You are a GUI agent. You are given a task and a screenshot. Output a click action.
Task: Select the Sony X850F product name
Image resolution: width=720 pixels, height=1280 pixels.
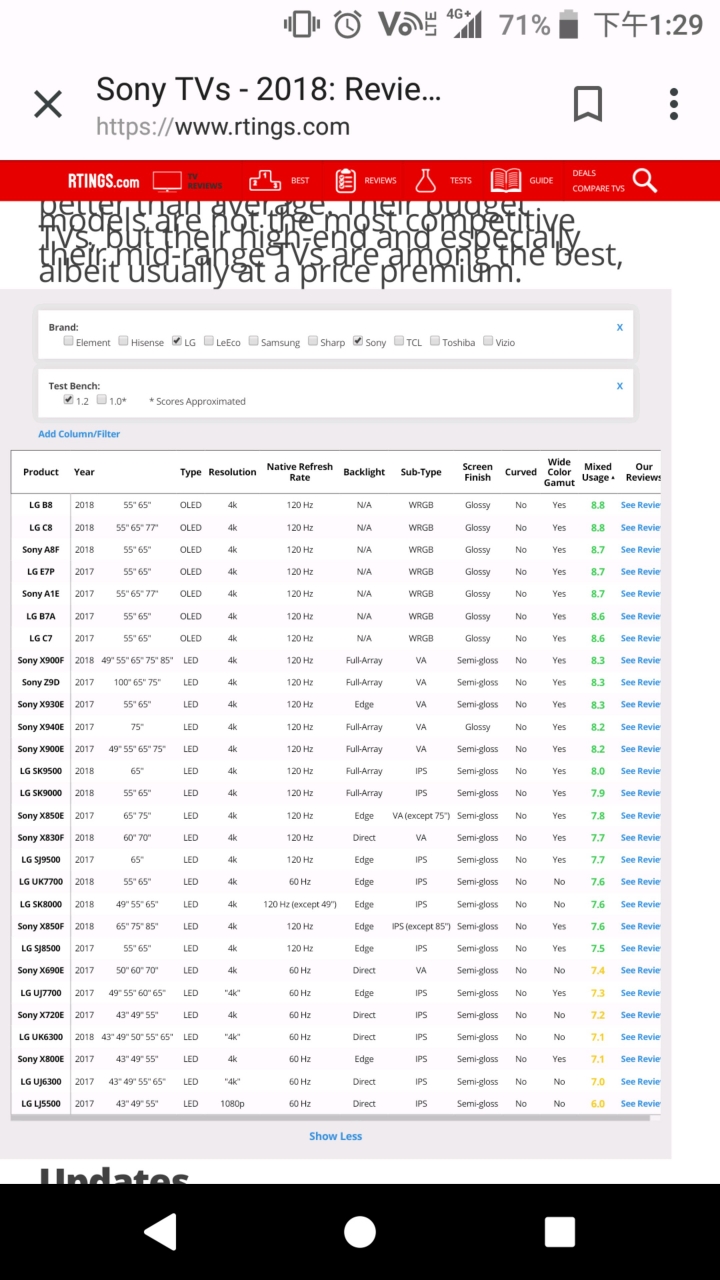(x=41, y=926)
